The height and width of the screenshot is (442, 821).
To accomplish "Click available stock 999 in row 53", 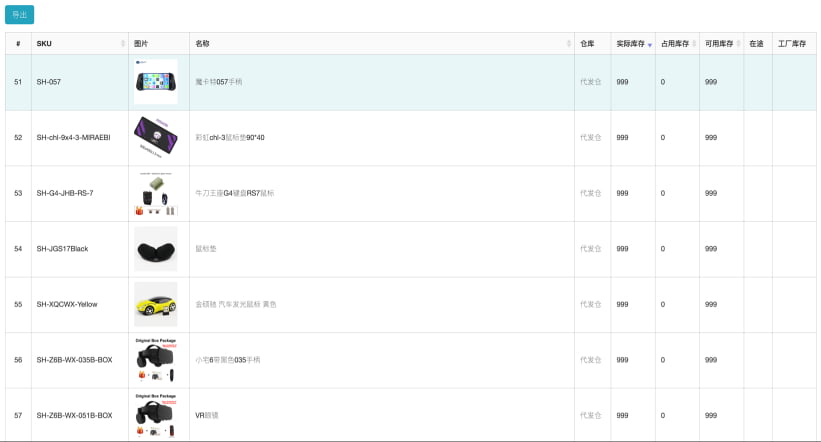I will point(711,193).
